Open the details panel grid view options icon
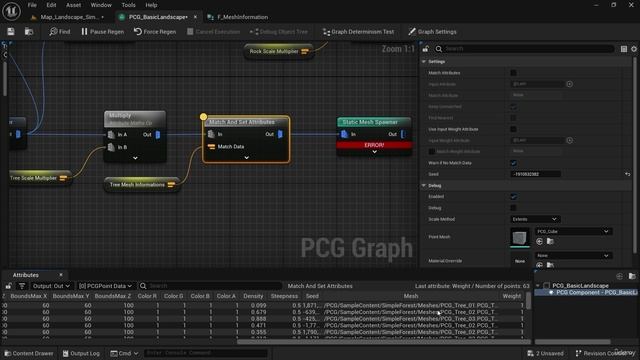This screenshot has height=360, width=640. pyautogui.click(x=624, y=49)
